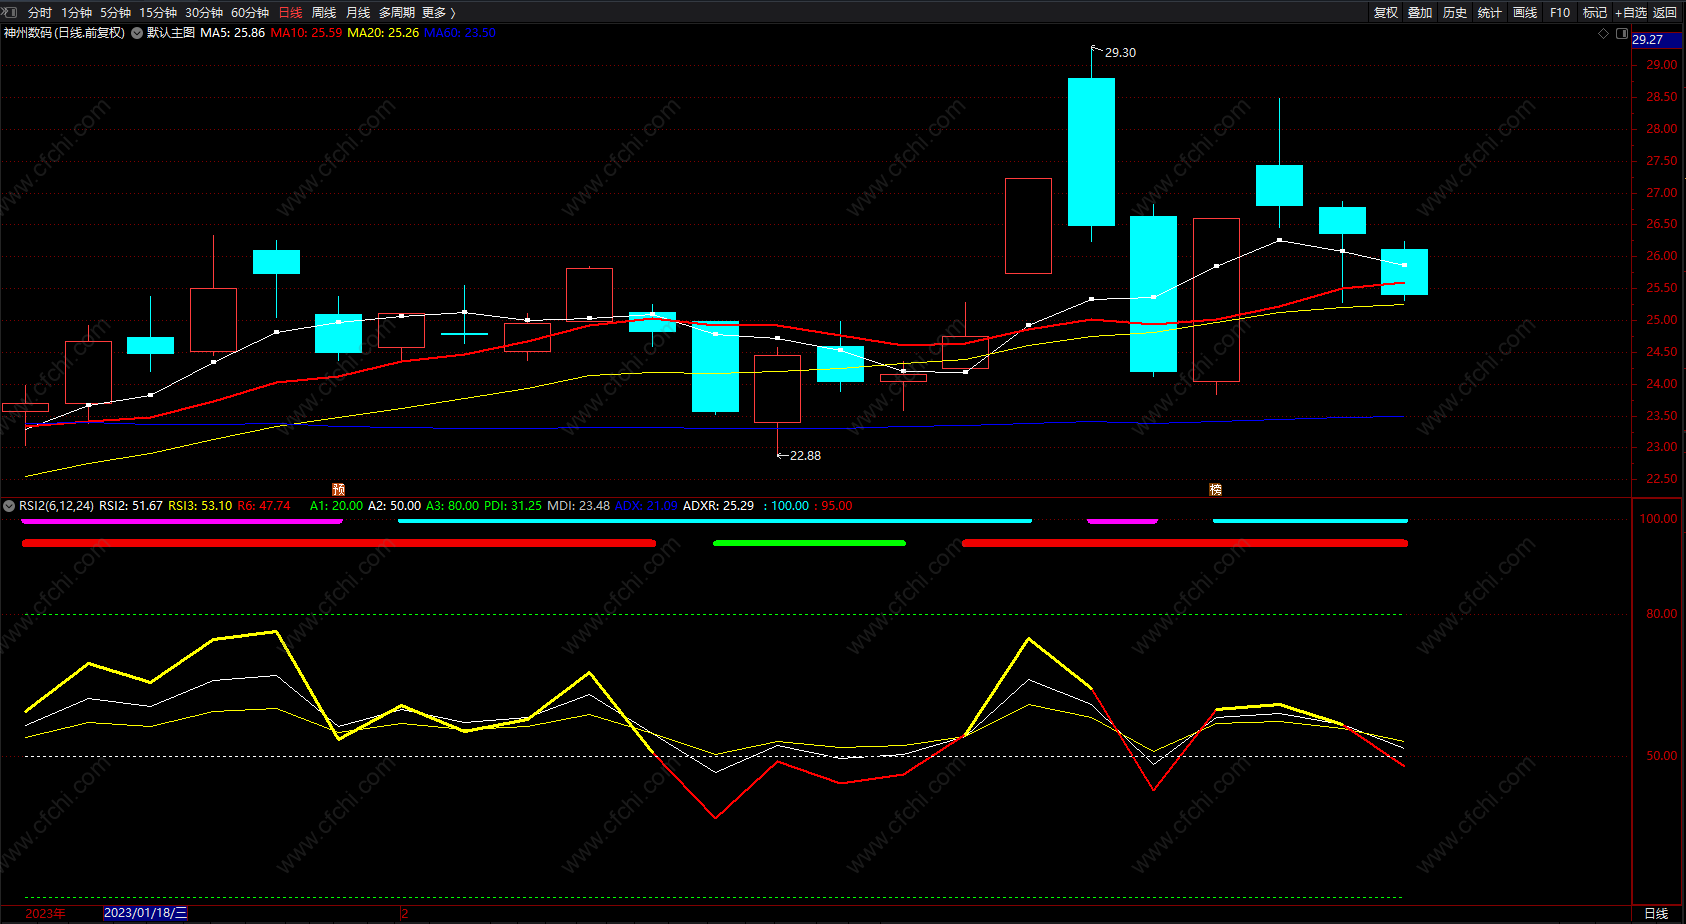Click the MA20: 25.26 value
This screenshot has width=1686, height=924.
tap(383, 33)
